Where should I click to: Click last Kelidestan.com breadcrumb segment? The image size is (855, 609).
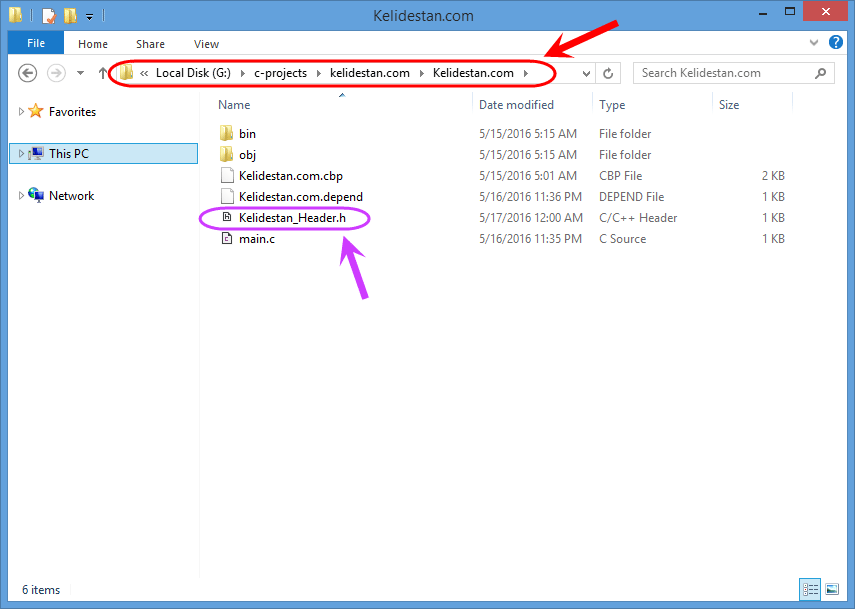tap(473, 73)
